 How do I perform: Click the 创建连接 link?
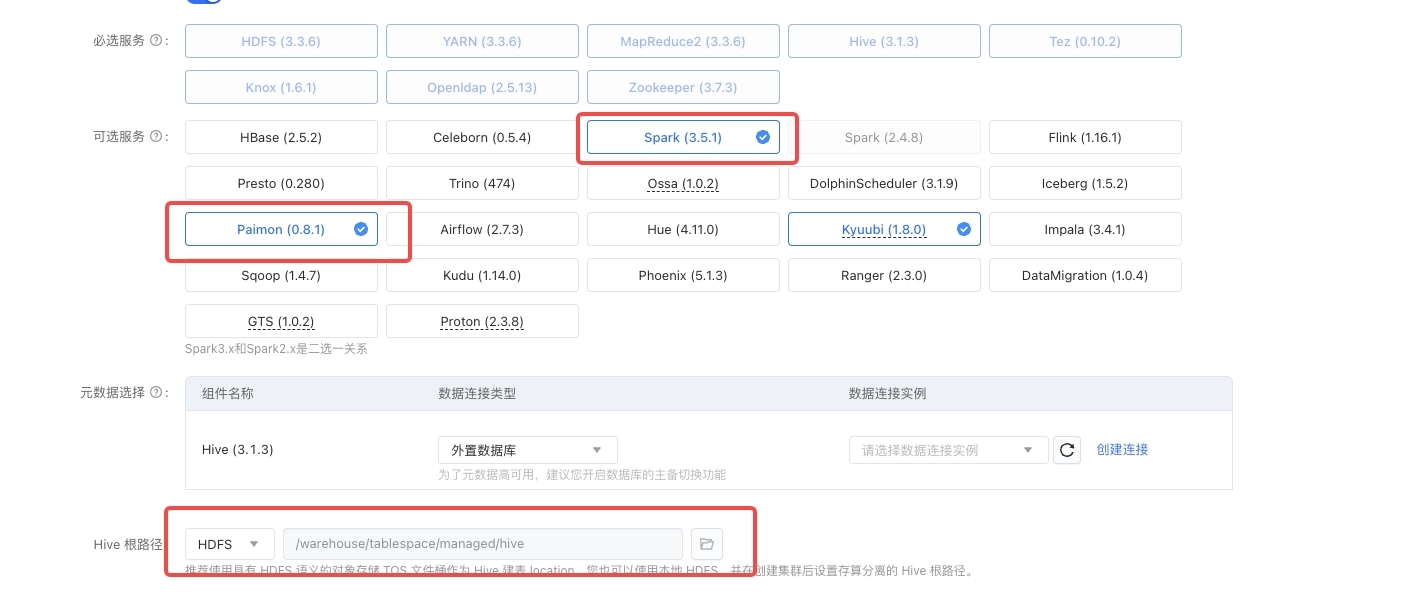[1122, 450]
